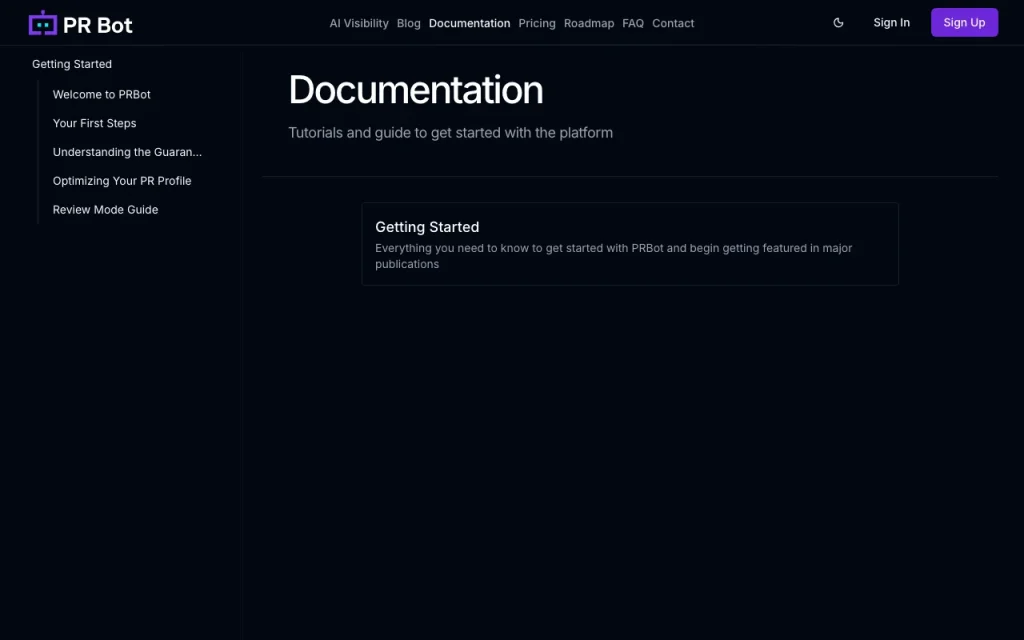
Task: Click the Getting Started card description text
Action: pyautogui.click(x=614, y=256)
